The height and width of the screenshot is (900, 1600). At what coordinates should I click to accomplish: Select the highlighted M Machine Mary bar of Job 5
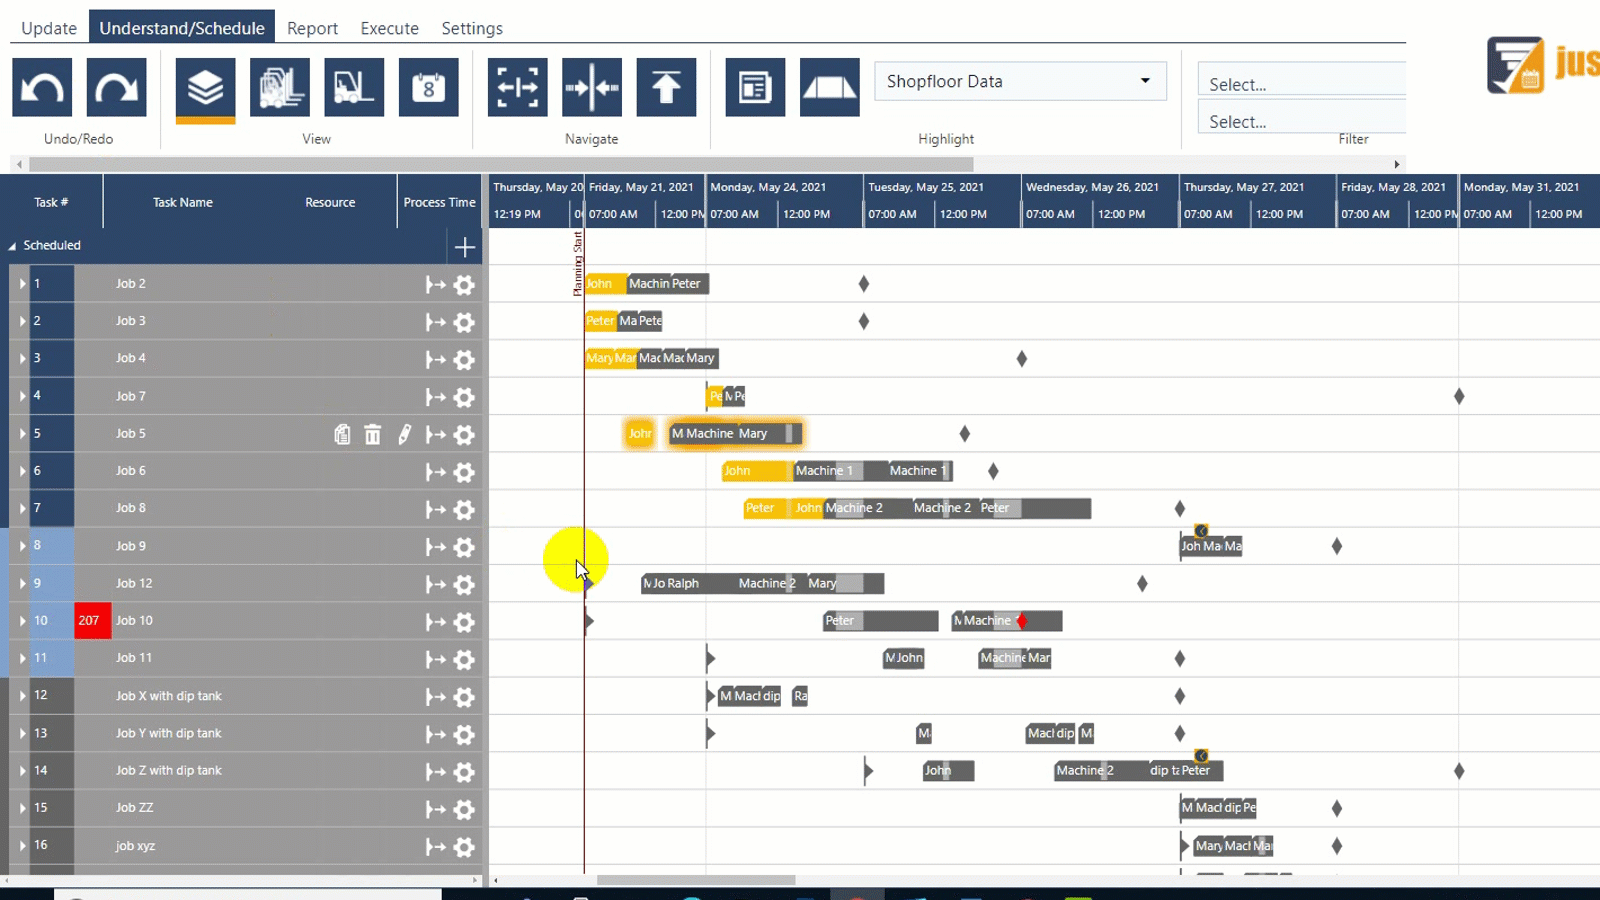pyautogui.click(x=736, y=433)
